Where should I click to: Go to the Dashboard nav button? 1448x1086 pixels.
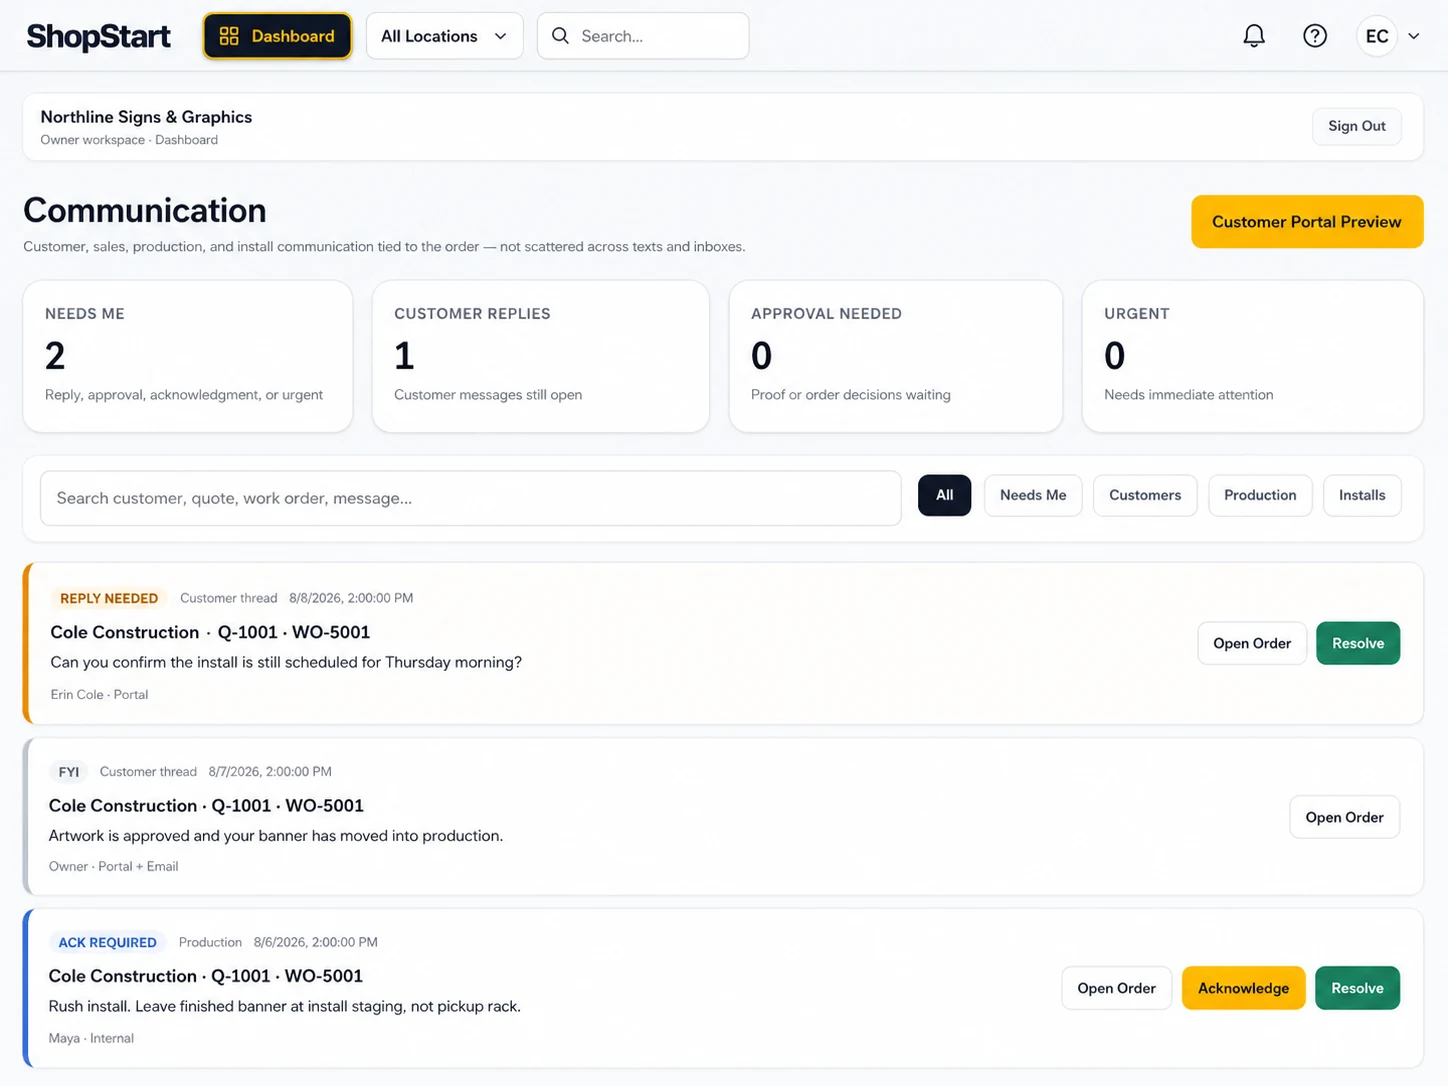(x=277, y=36)
